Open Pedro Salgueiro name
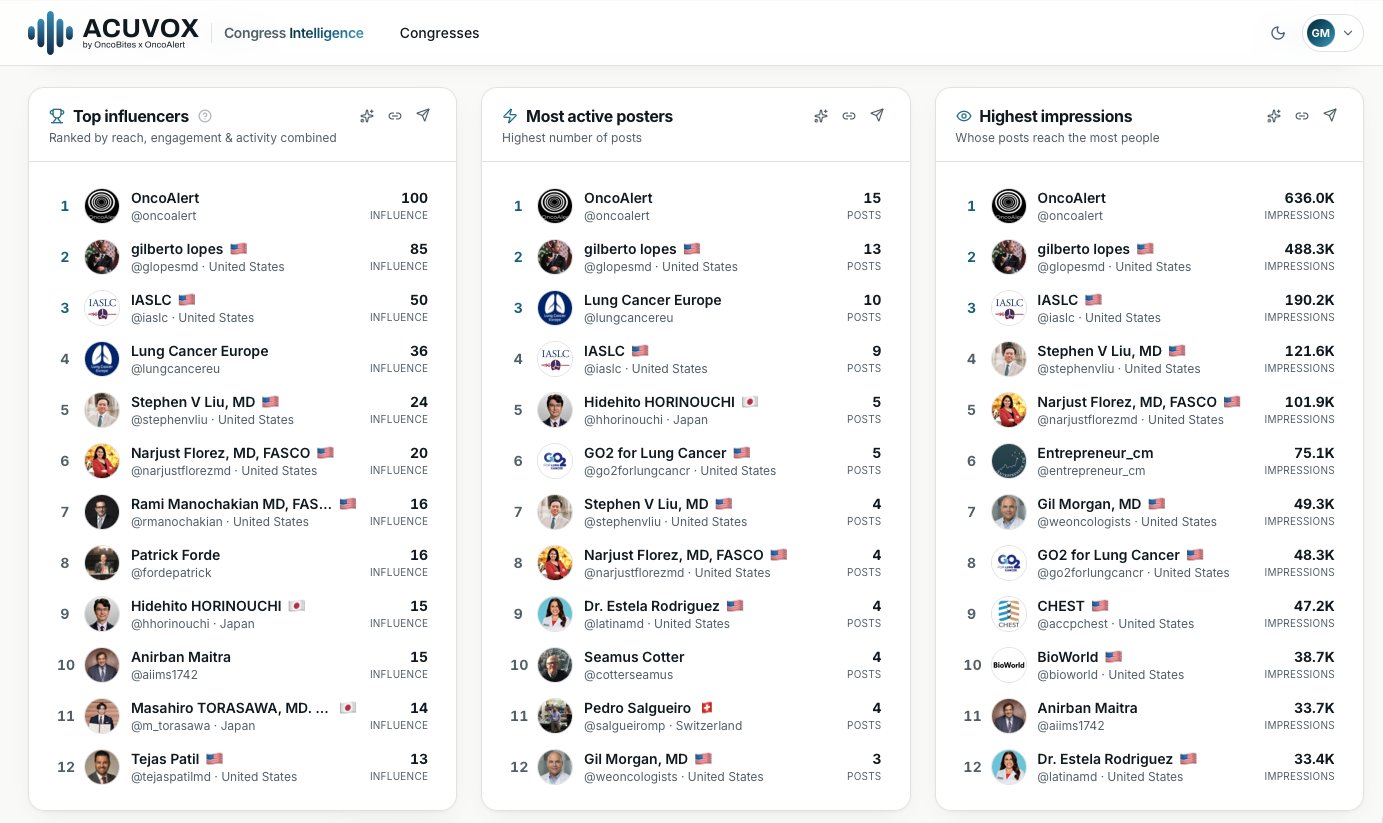 [x=637, y=708]
